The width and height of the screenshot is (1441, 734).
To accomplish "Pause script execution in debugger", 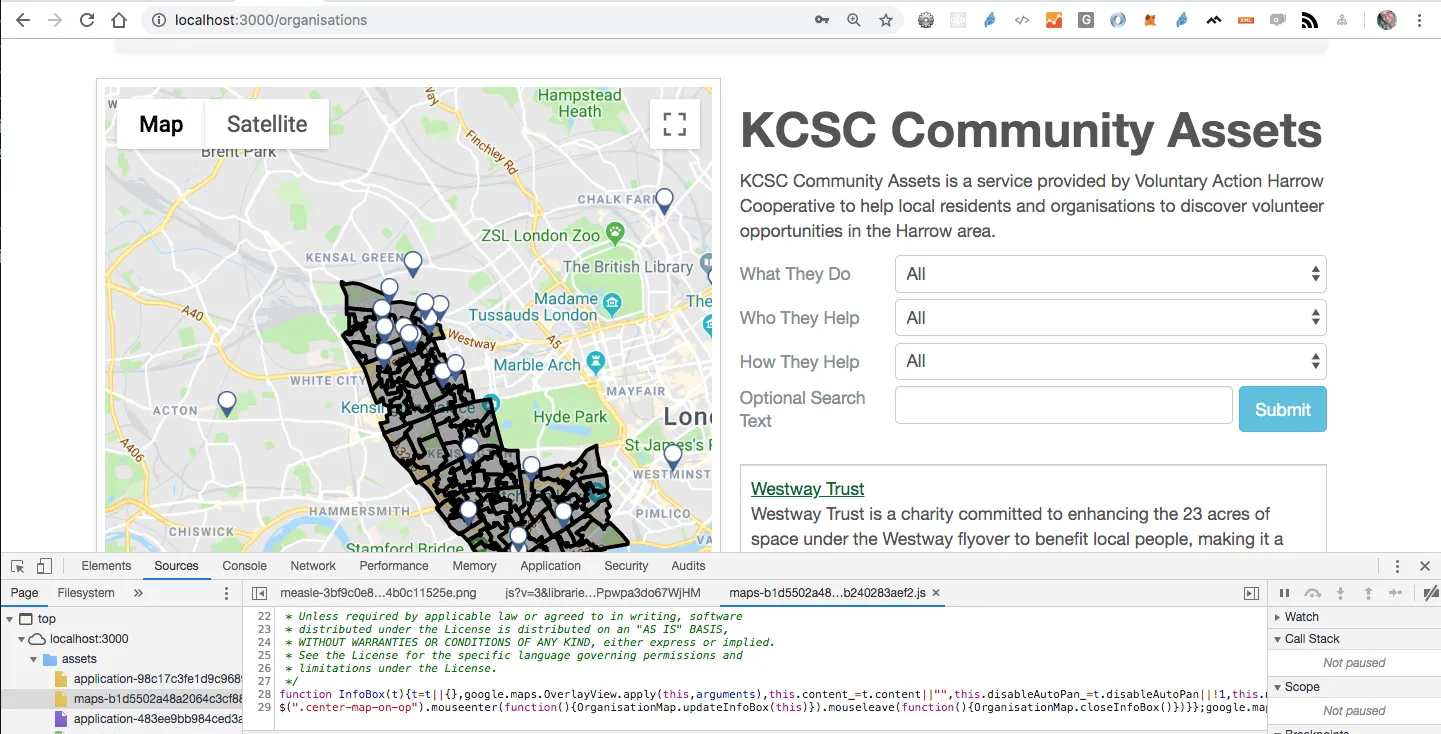I will [x=1285, y=593].
